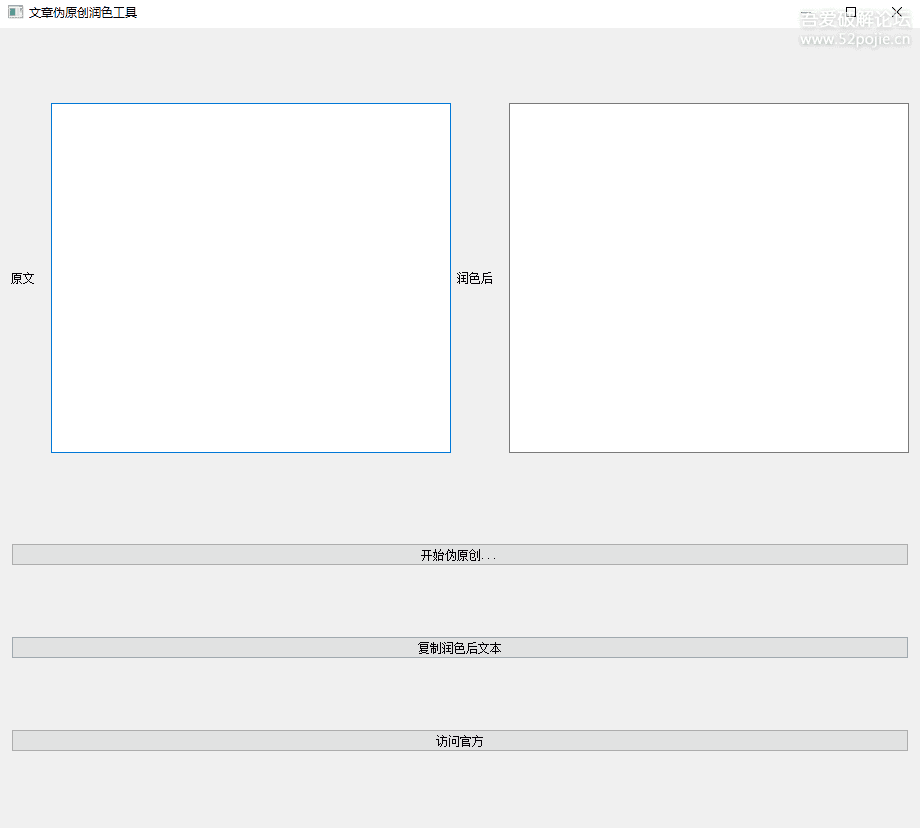Click the empty title bar area right of the title
Viewport: 920px width, 828px height.
(x=450, y=13)
